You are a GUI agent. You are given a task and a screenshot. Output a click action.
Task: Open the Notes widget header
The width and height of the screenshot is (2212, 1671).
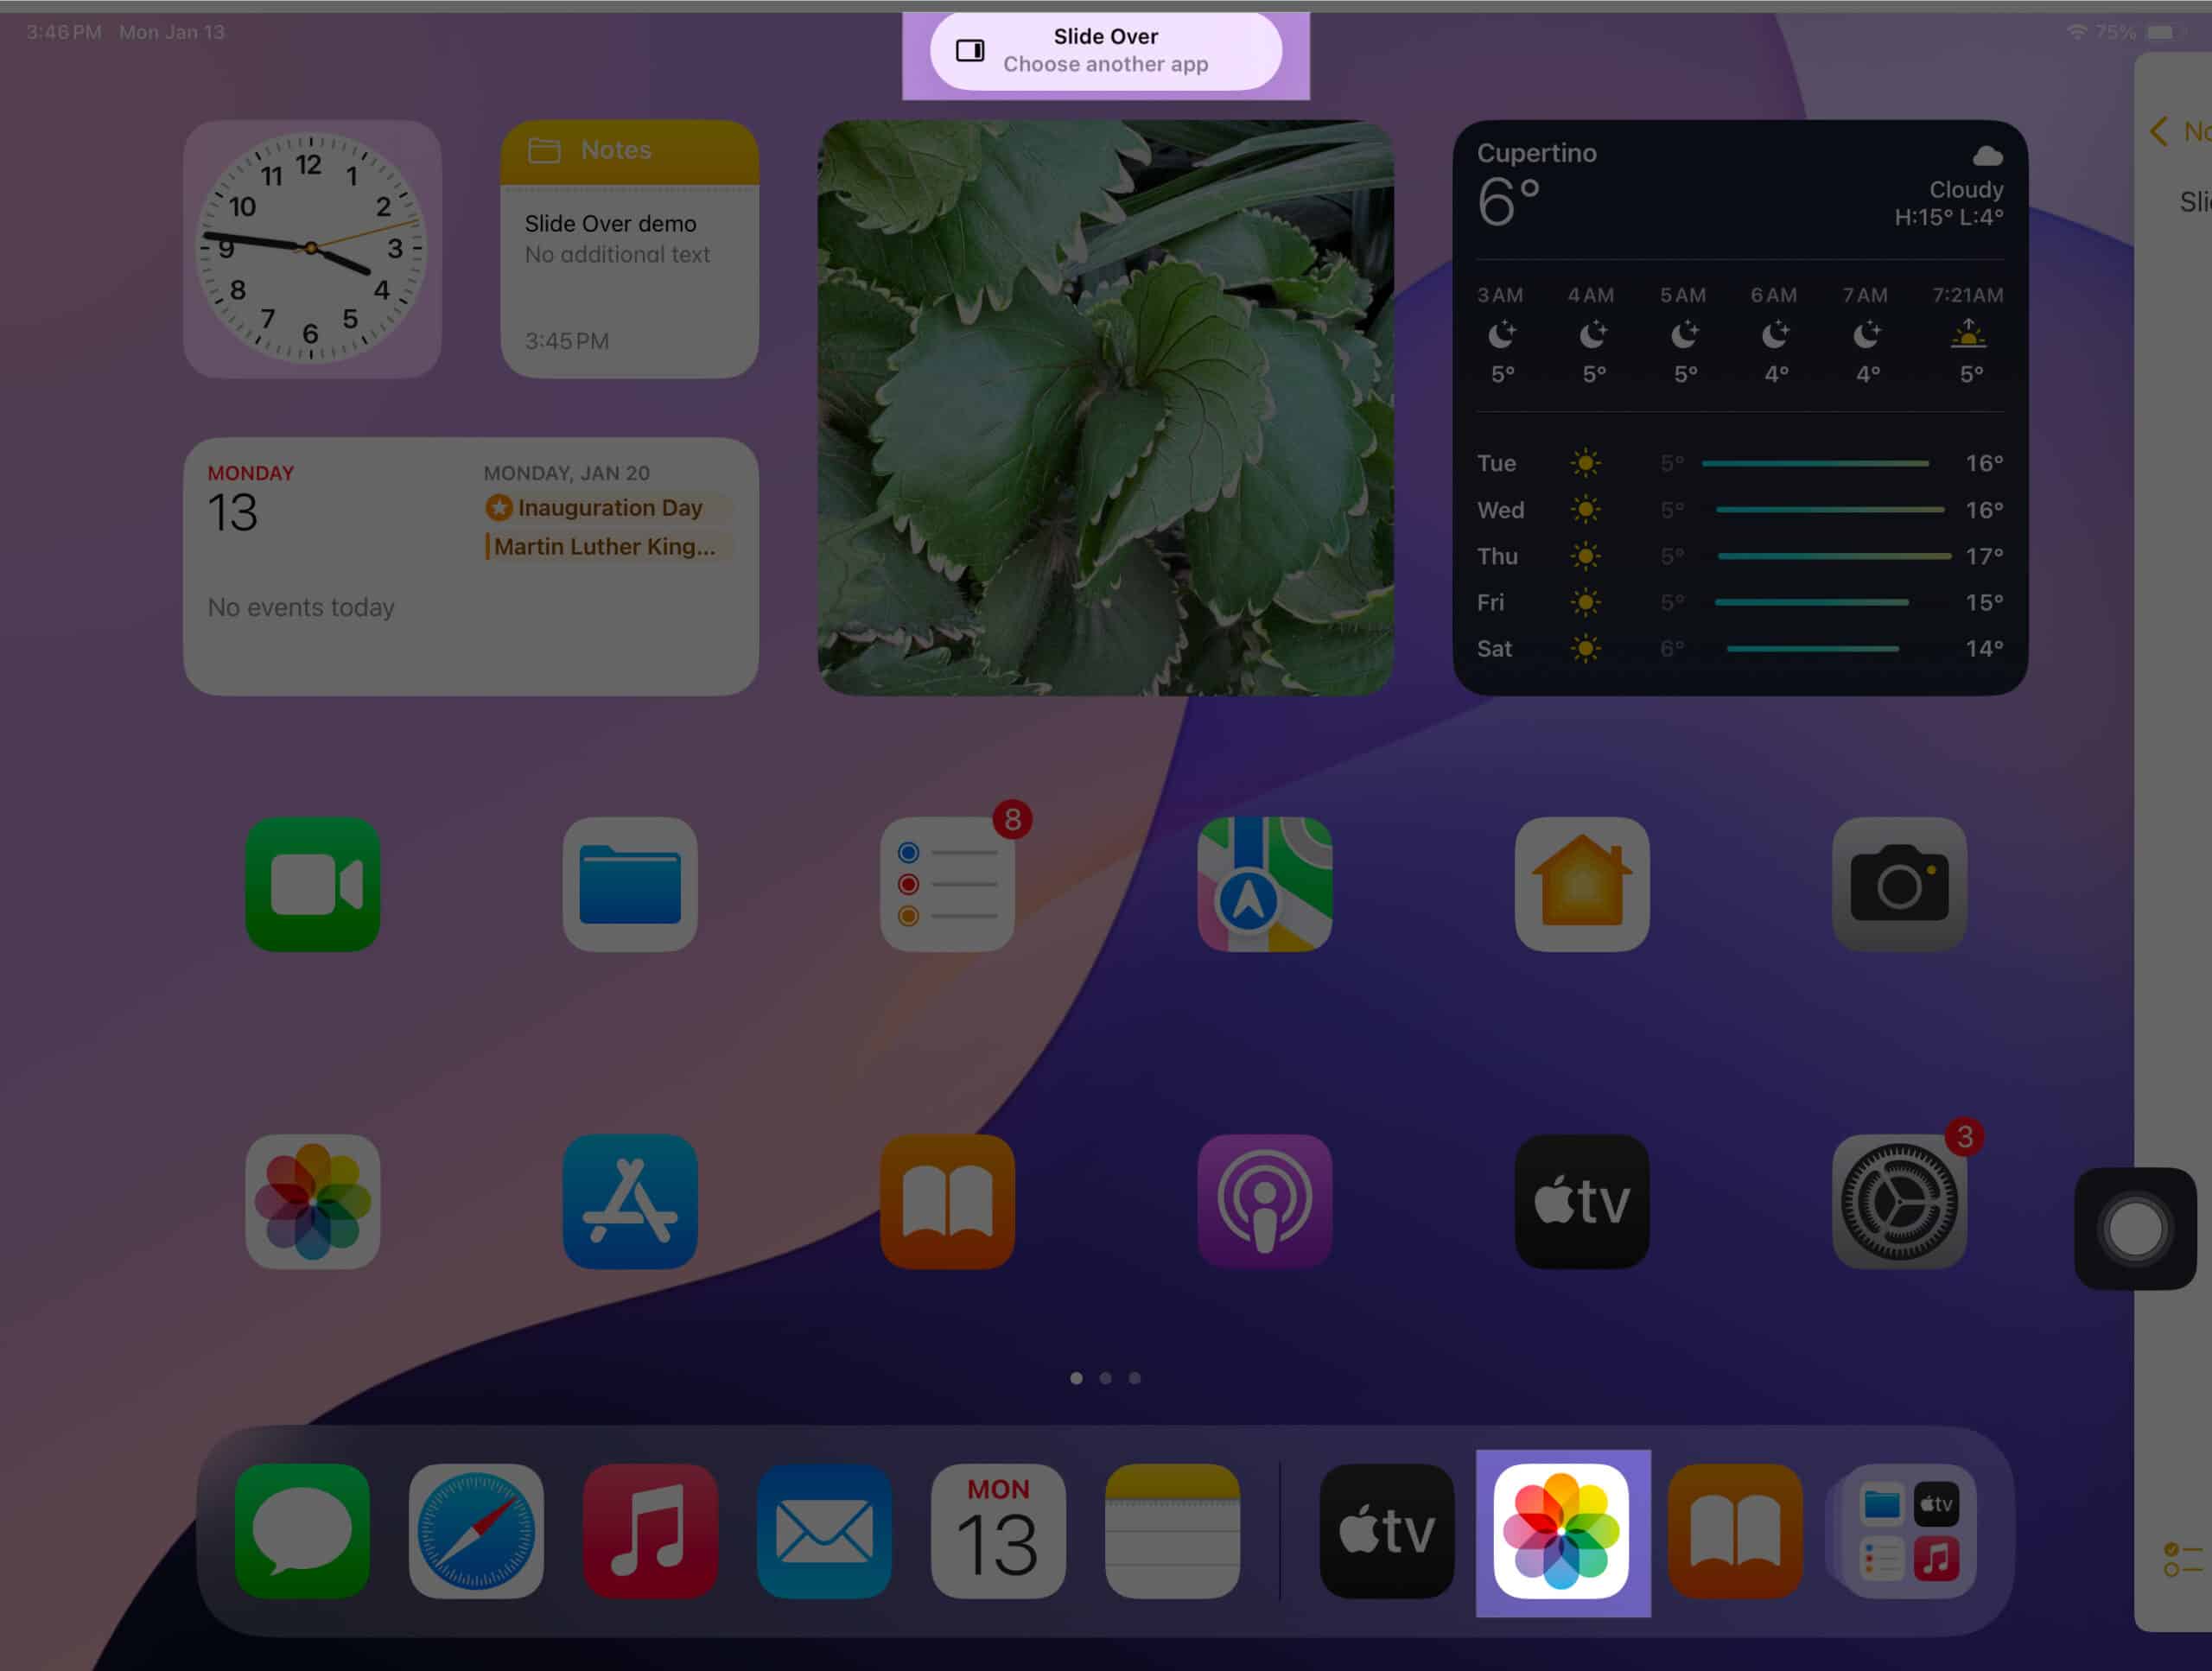630,151
